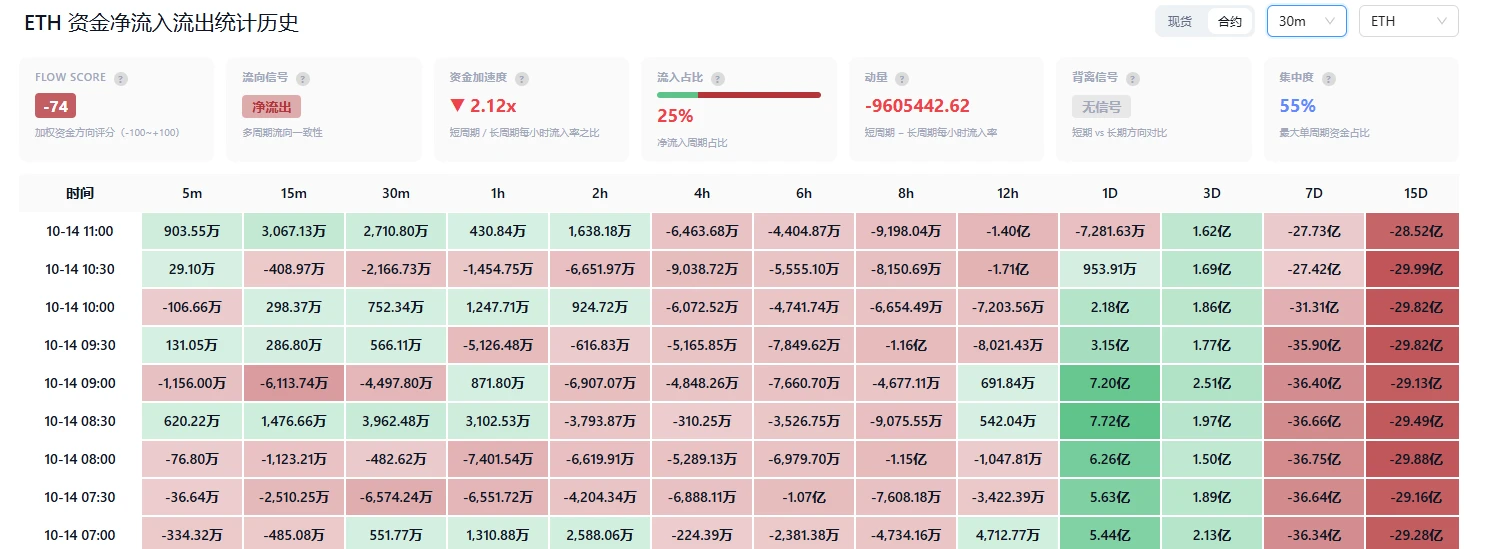Select the 5m column header
Viewport: 1510px width, 549px height.
192,193
